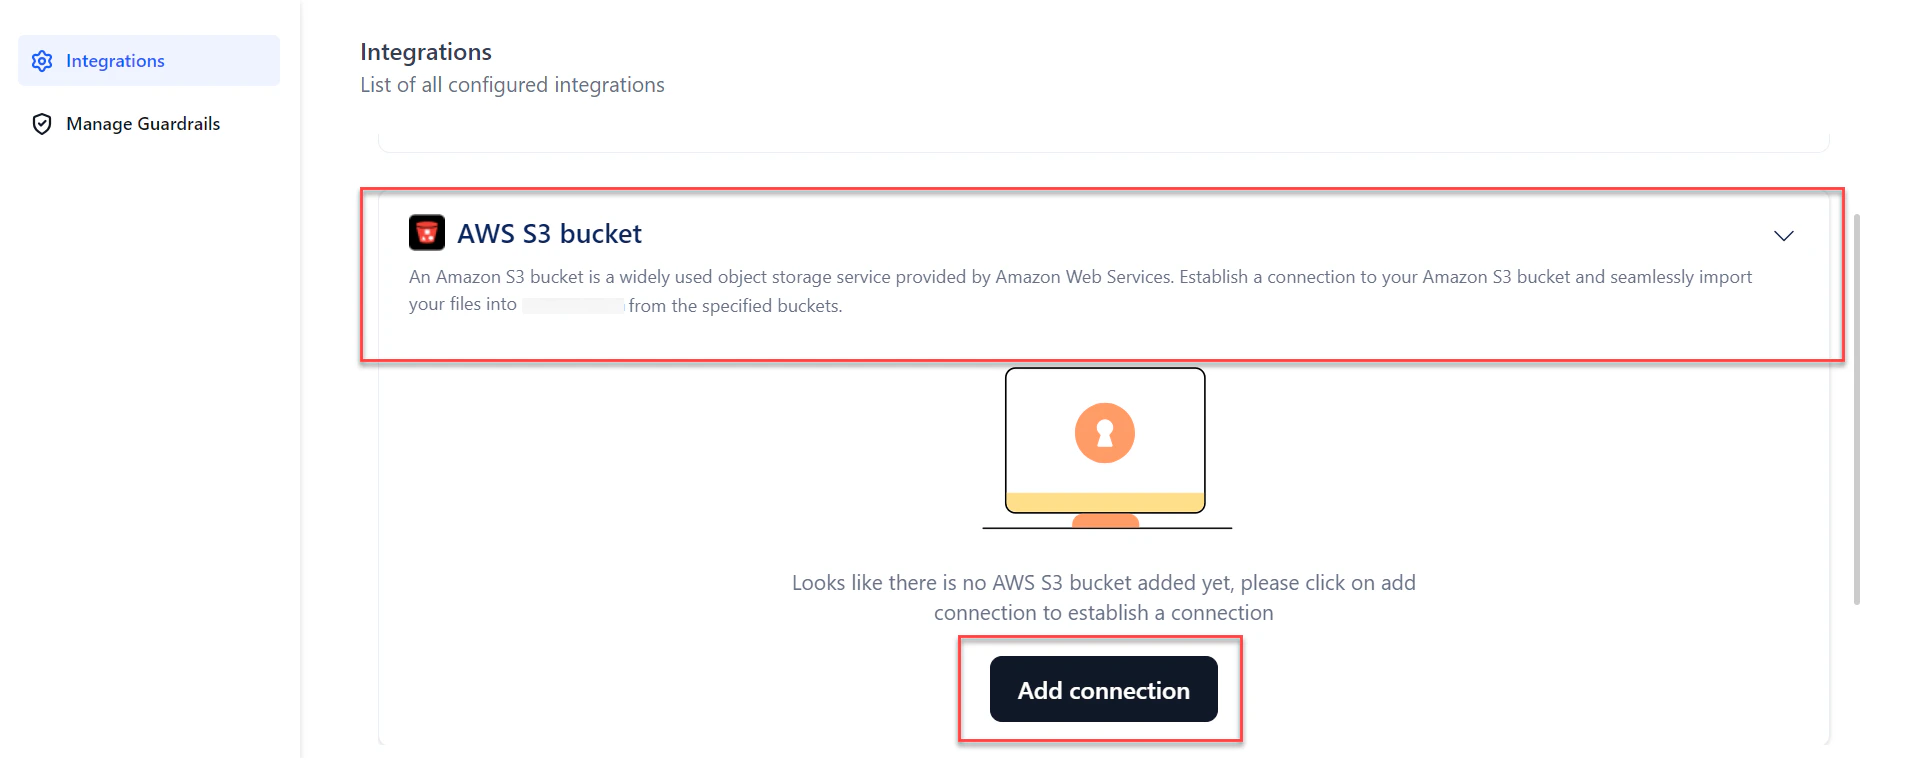The width and height of the screenshot is (1920, 760).
Task: Select the Integrations sidebar entry
Action: point(113,61)
